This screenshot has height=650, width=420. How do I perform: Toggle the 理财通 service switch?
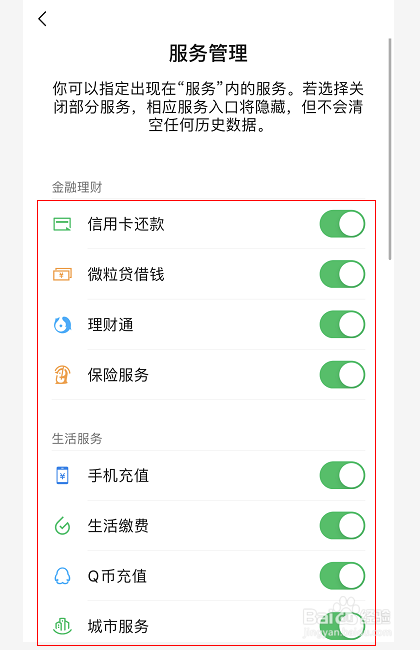(x=342, y=324)
